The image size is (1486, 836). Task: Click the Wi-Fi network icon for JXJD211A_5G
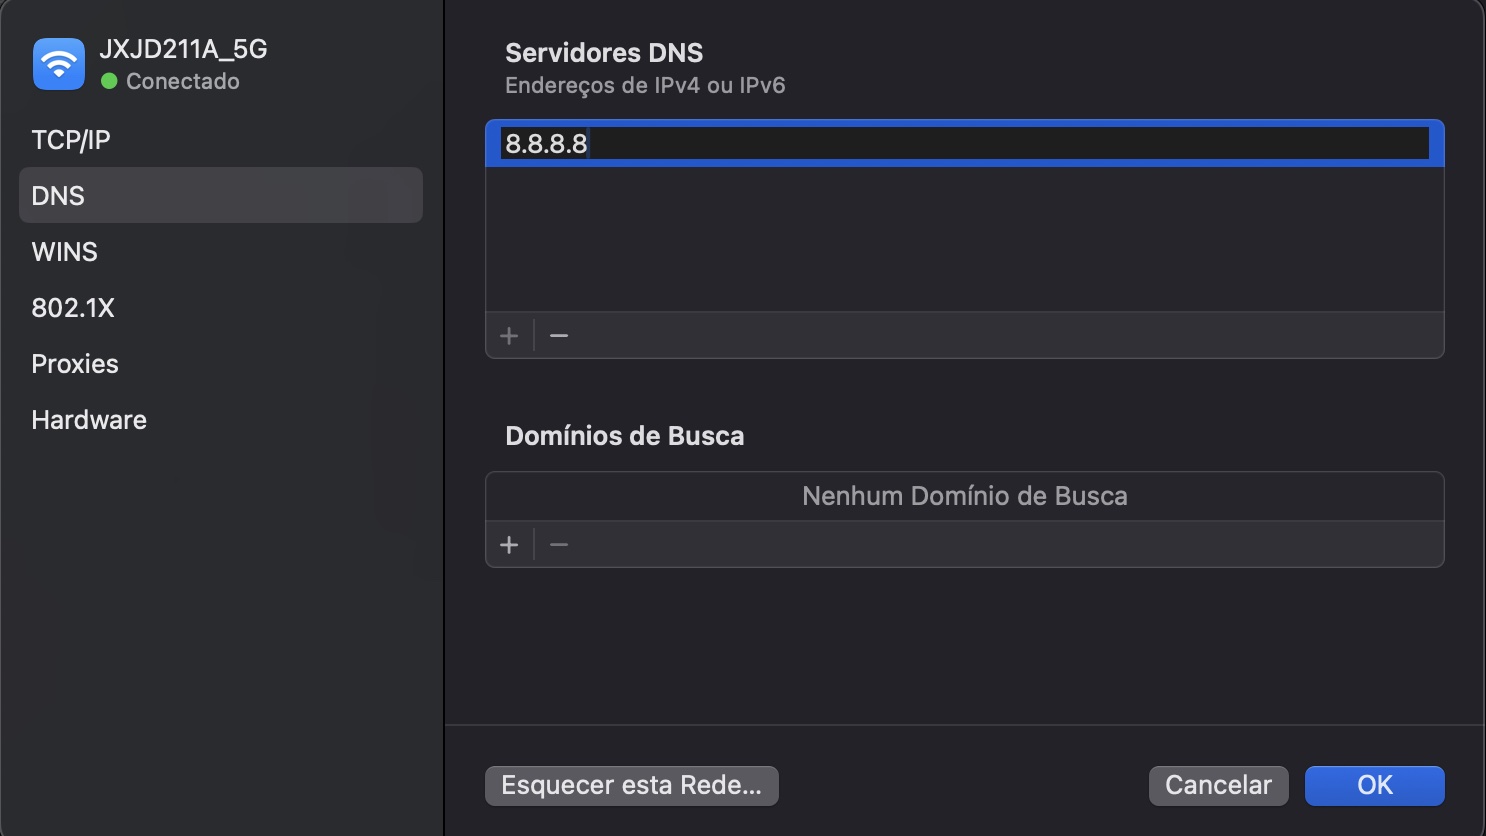coord(58,64)
